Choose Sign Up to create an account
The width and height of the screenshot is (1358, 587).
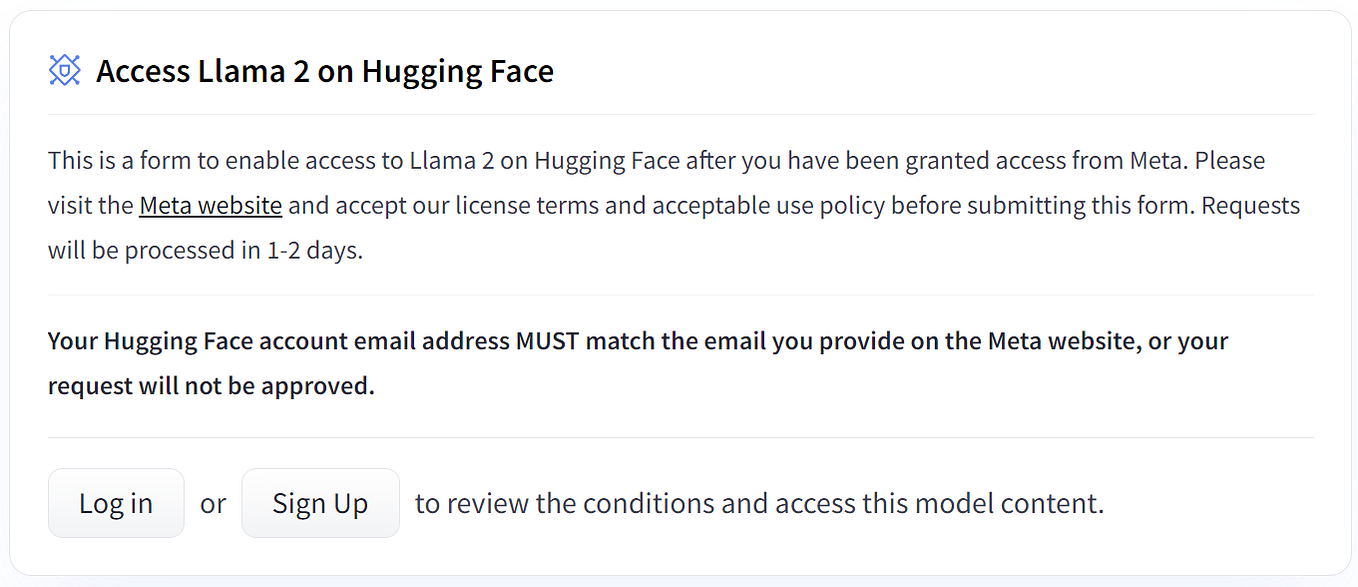point(320,503)
